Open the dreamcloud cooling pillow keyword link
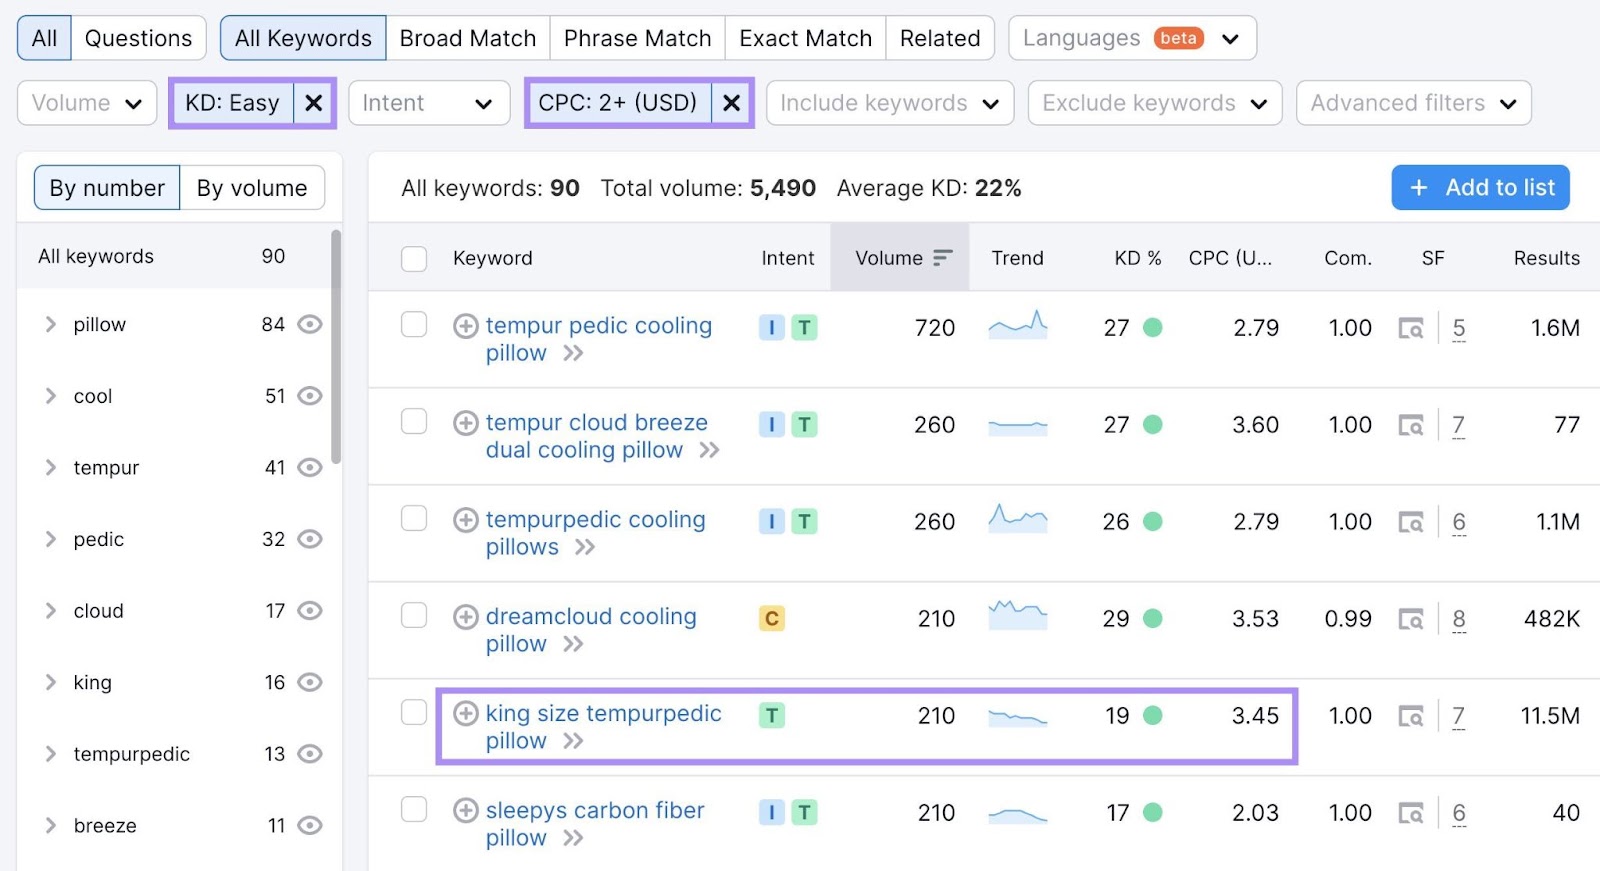The height and width of the screenshot is (871, 1600). (x=590, y=617)
